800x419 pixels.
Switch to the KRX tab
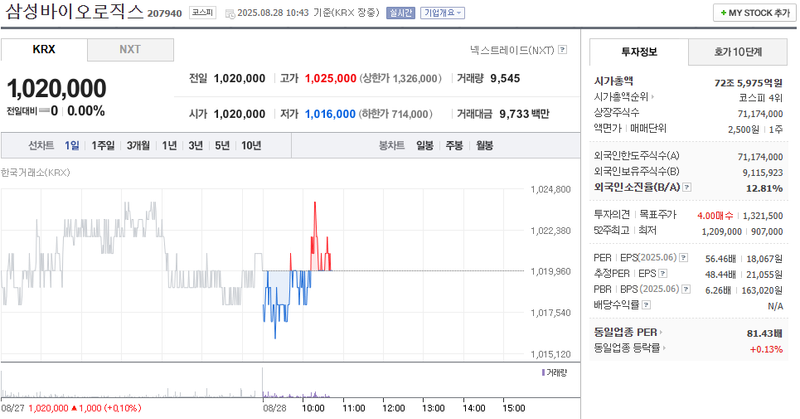(x=44, y=50)
